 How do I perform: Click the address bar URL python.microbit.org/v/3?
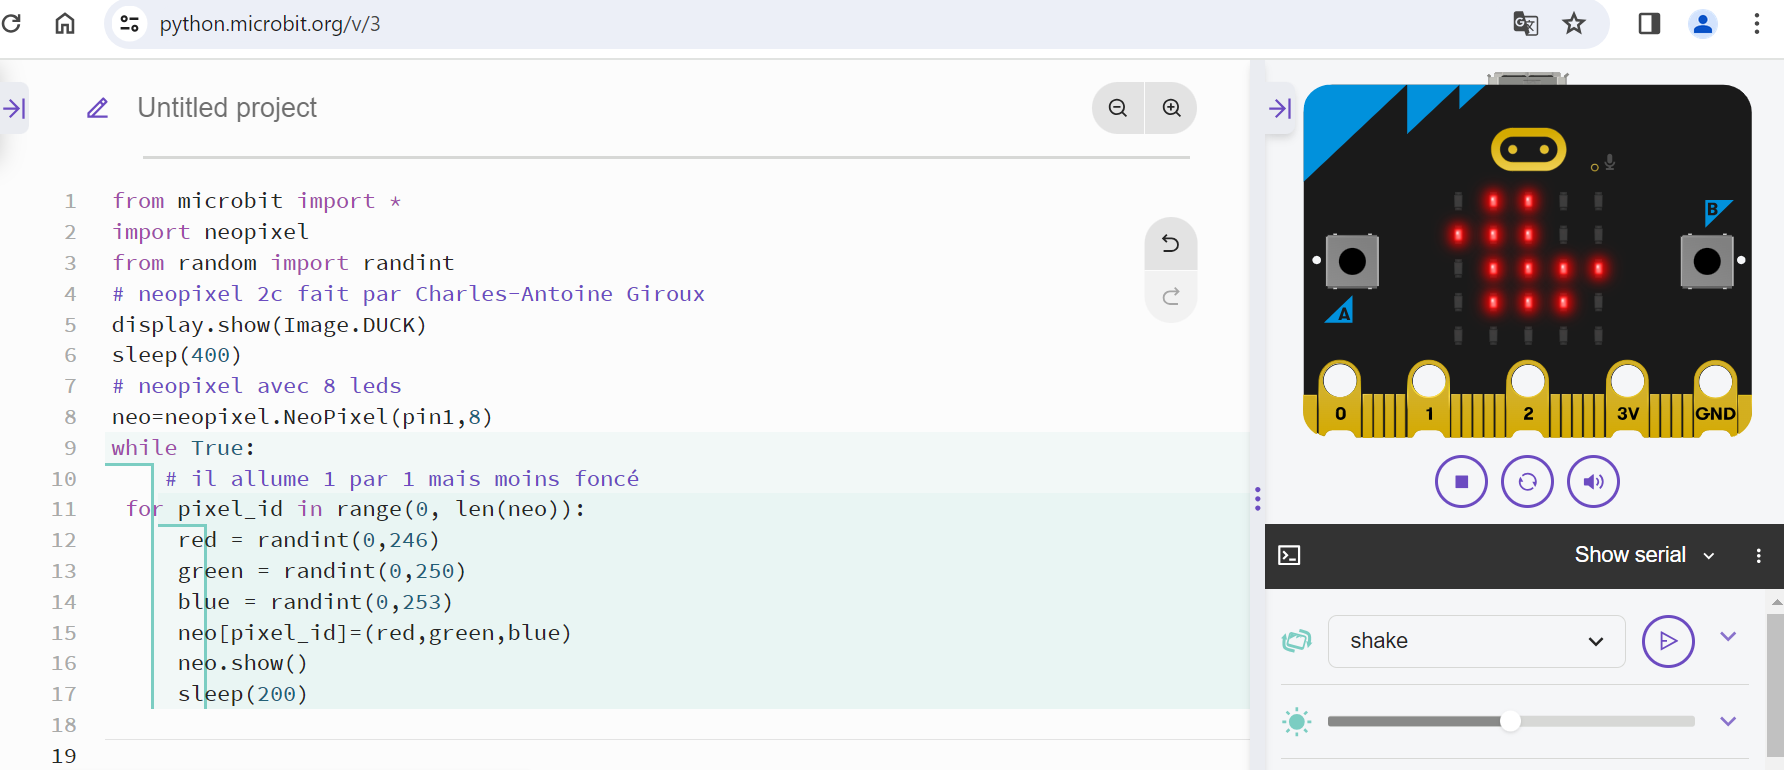tap(270, 24)
